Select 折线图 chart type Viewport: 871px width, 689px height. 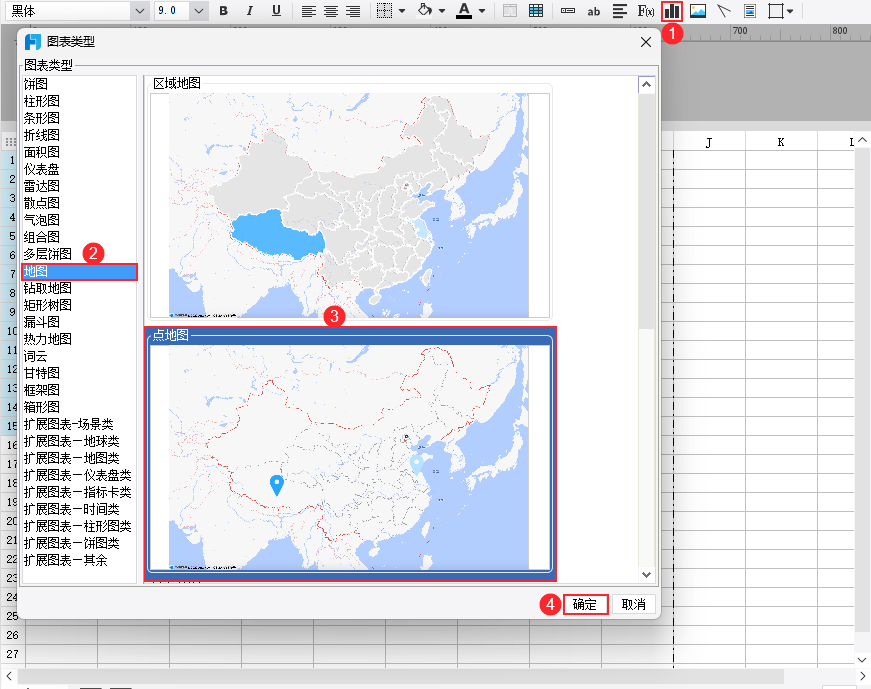coord(42,135)
